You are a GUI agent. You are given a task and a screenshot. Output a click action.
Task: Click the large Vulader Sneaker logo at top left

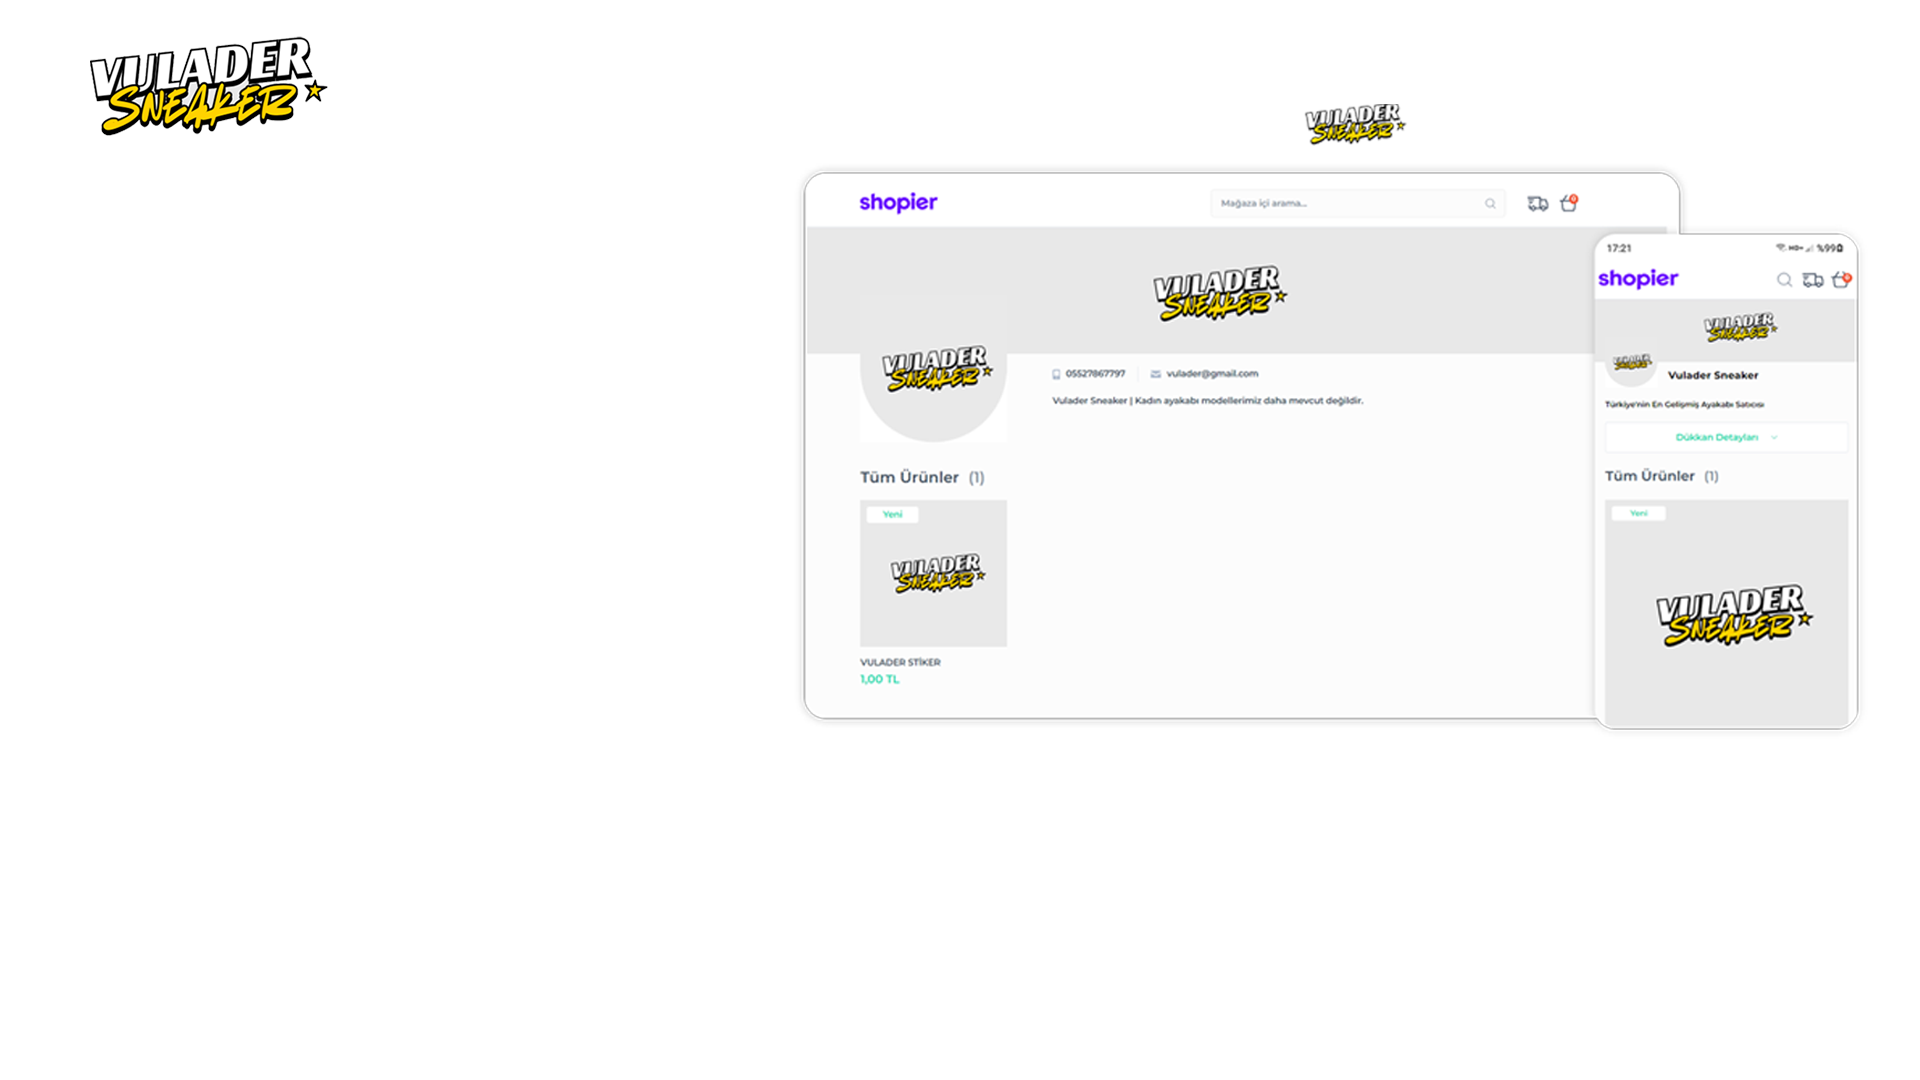point(208,86)
